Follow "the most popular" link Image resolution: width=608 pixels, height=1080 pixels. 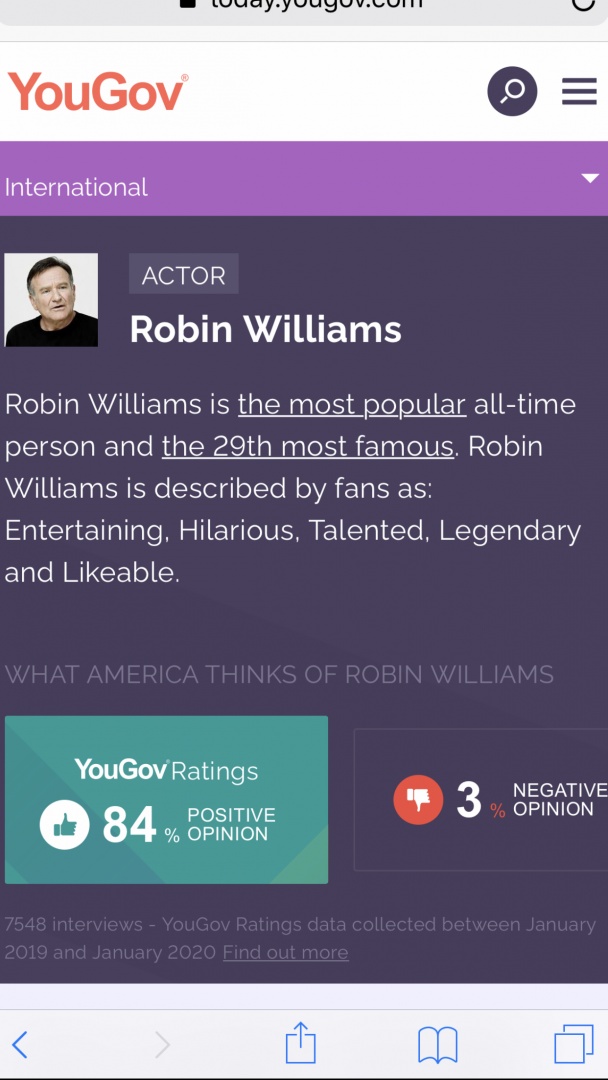352,405
